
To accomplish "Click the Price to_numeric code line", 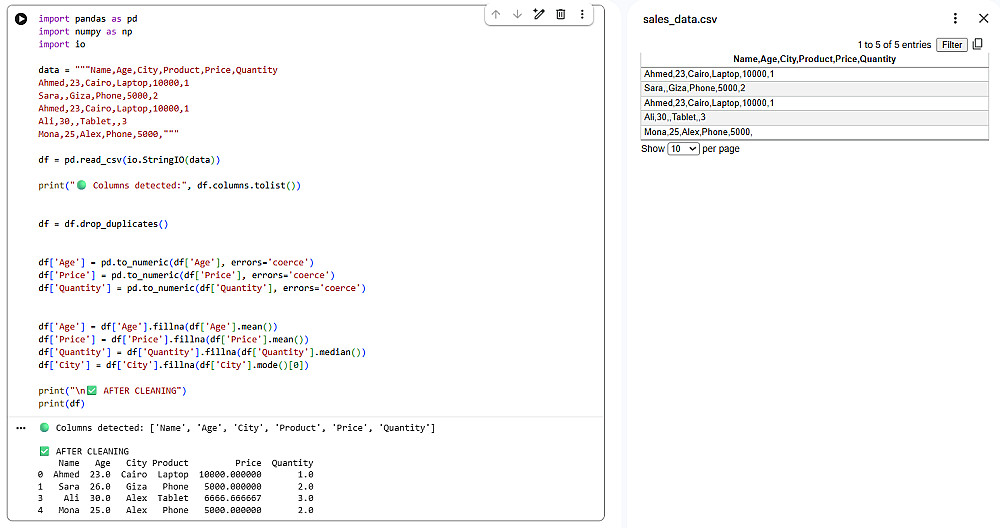I will 186,275.
